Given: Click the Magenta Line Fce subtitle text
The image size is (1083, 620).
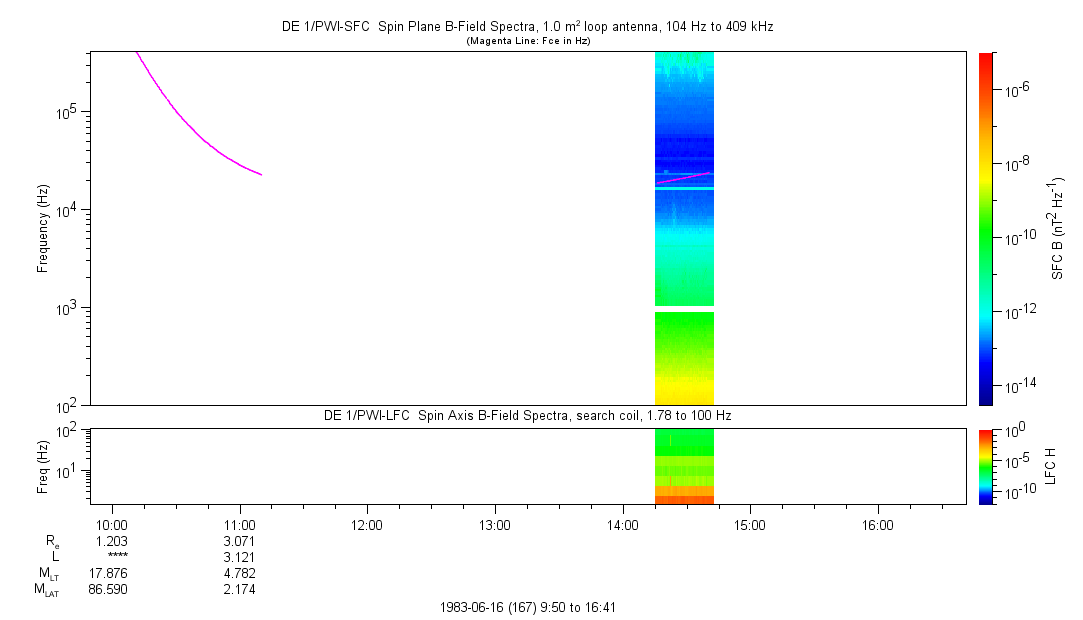Looking at the screenshot, I should coord(527,41).
